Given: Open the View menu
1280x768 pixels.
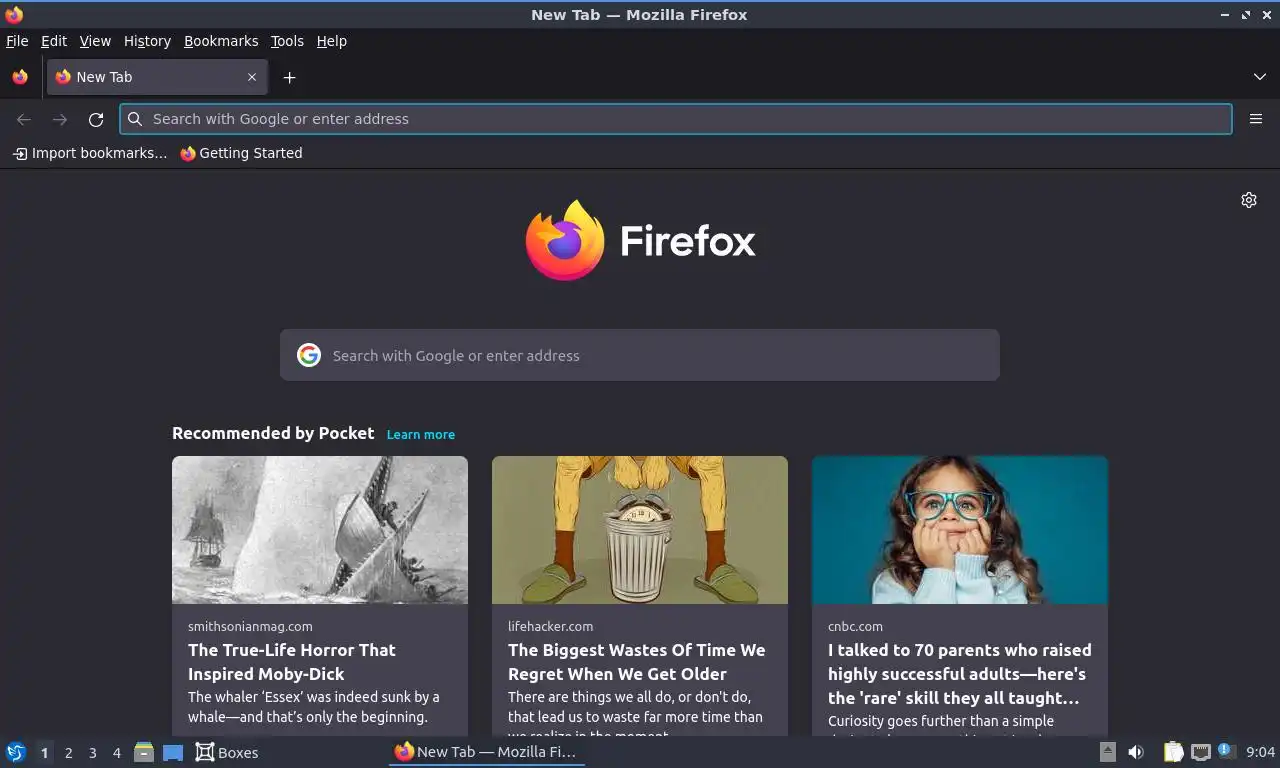Looking at the screenshot, I should tap(95, 41).
